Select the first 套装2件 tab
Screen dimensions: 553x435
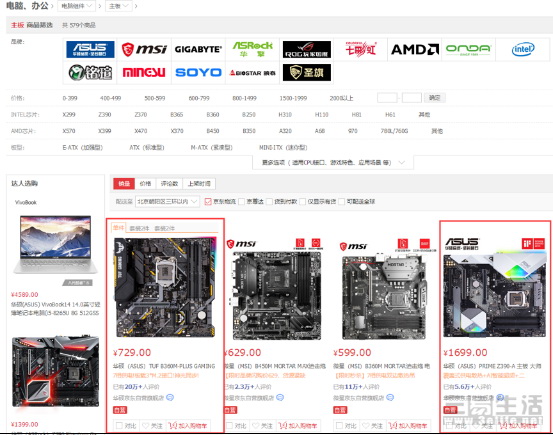coord(139,228)
